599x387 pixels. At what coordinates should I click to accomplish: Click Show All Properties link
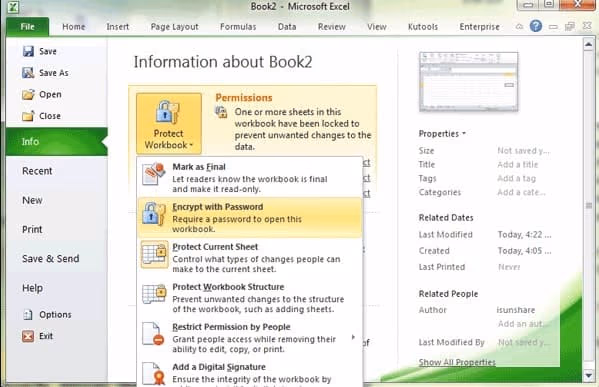pos(457,362)
